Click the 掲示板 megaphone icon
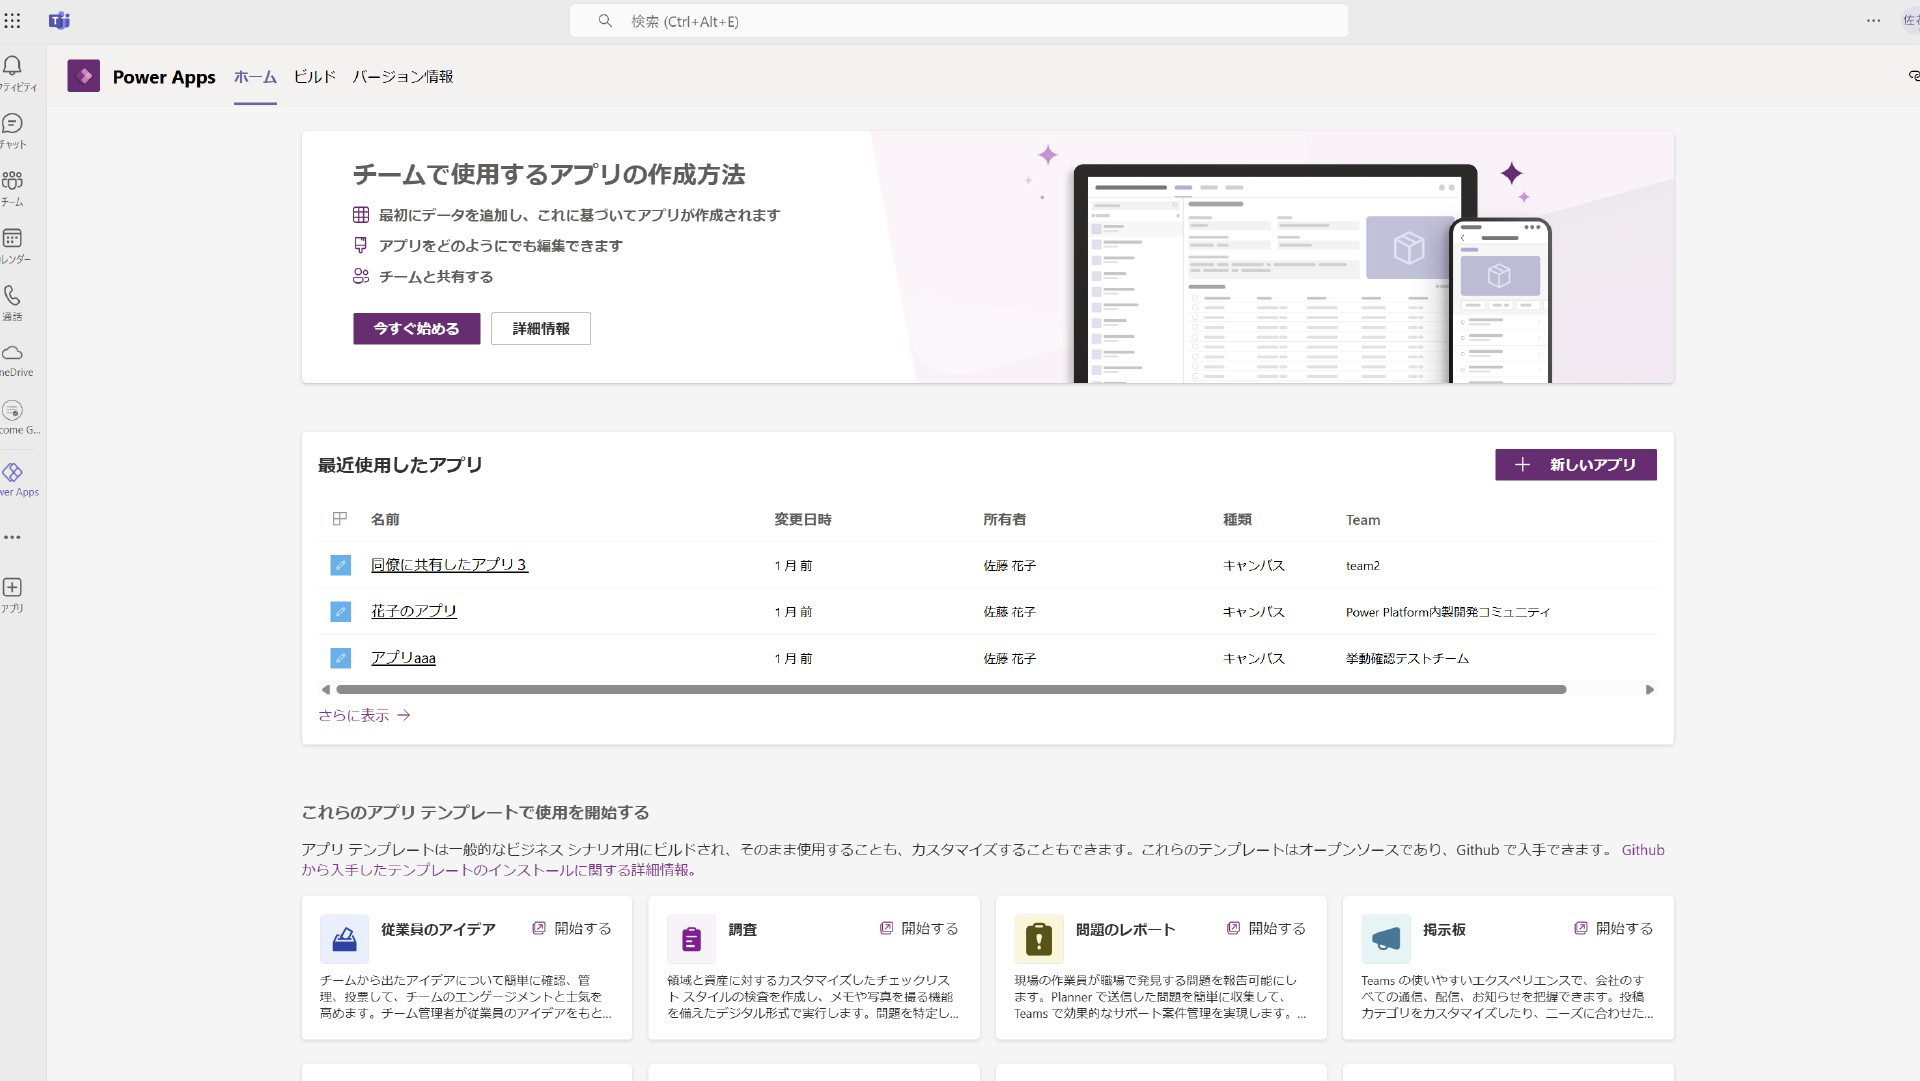Screen dimensions: 1920x1081 tap(1385, 939)
